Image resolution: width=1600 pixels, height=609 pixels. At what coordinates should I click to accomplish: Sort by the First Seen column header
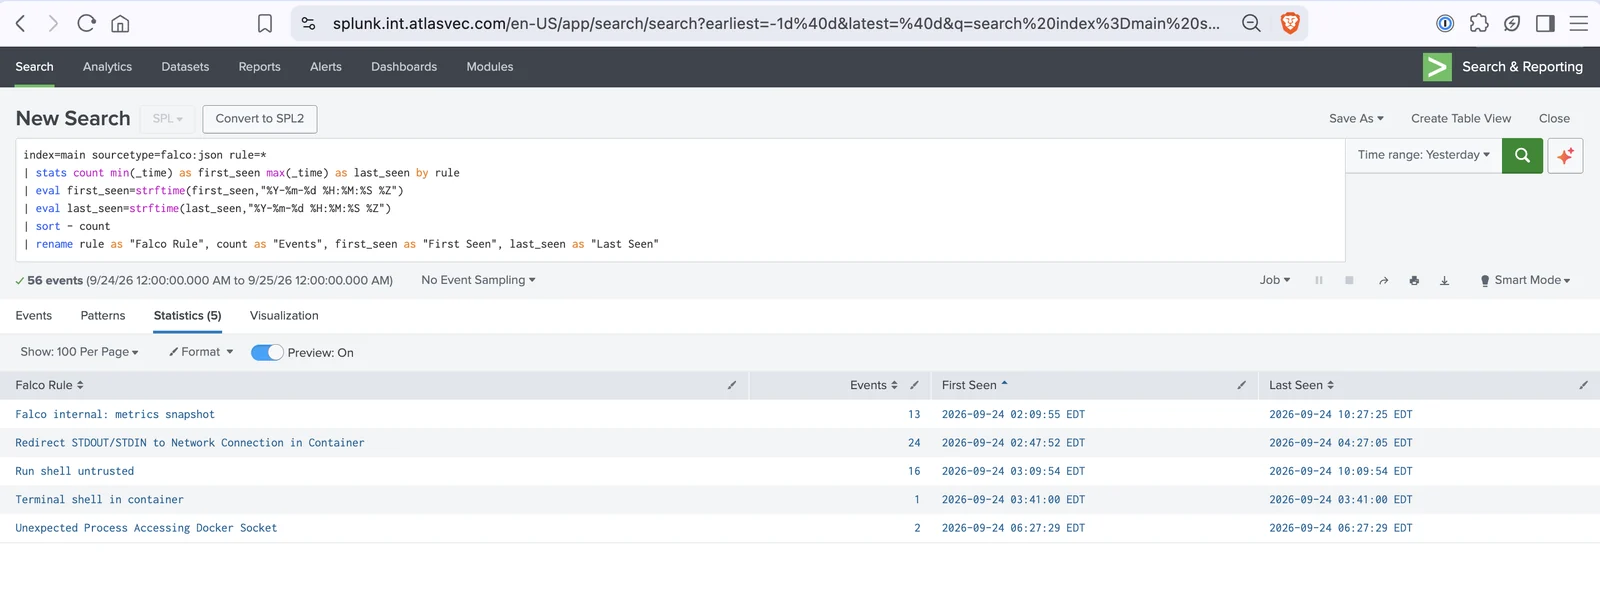(975, 385)
